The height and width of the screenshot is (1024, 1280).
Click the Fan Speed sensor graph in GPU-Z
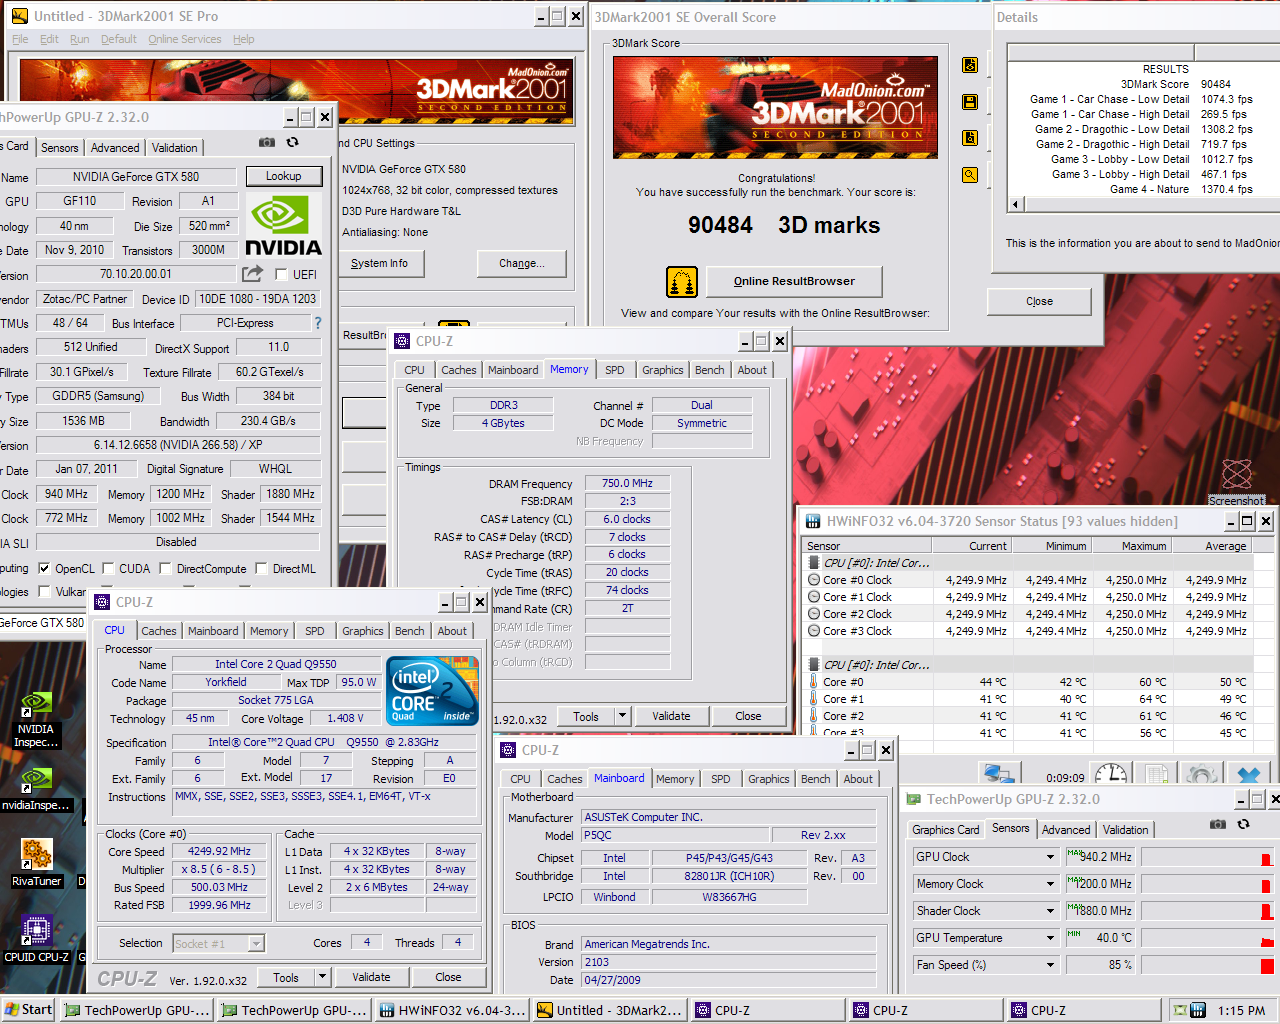(x=1207, y=965)
